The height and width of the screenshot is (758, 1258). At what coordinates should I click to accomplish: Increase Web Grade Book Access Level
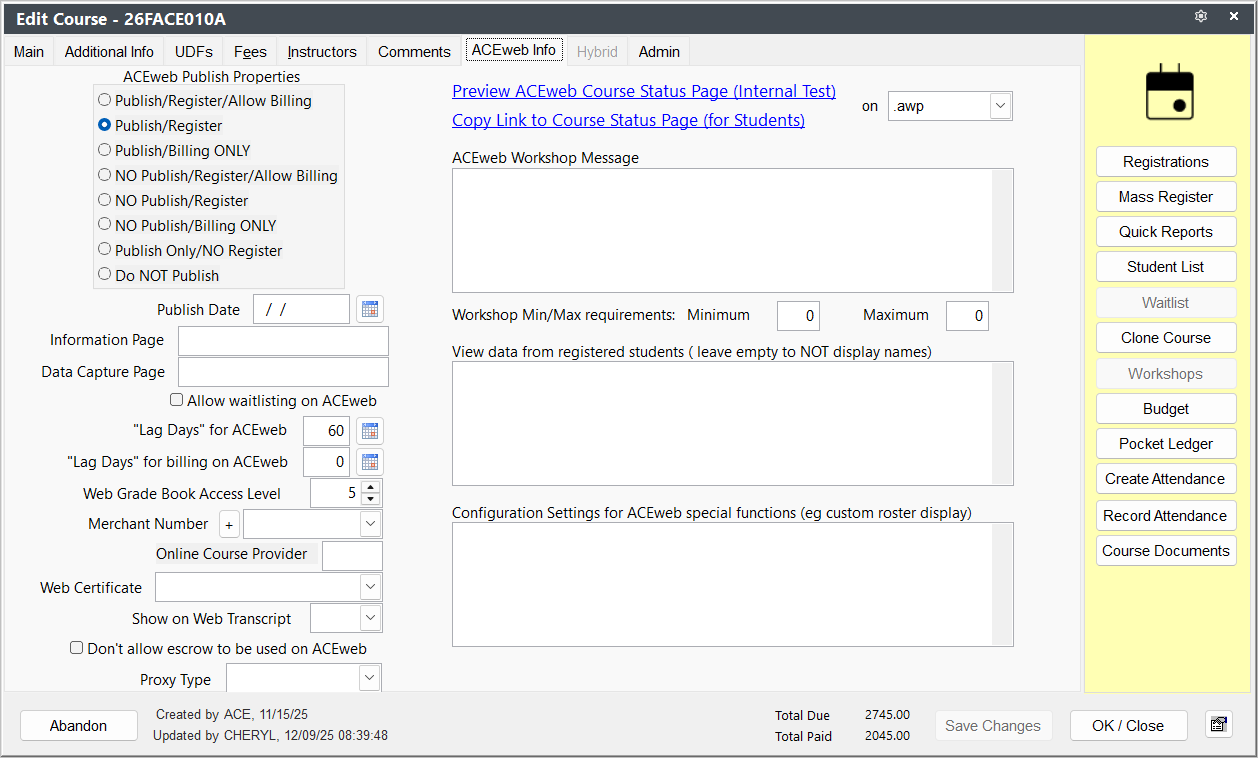tap(371, 487)
